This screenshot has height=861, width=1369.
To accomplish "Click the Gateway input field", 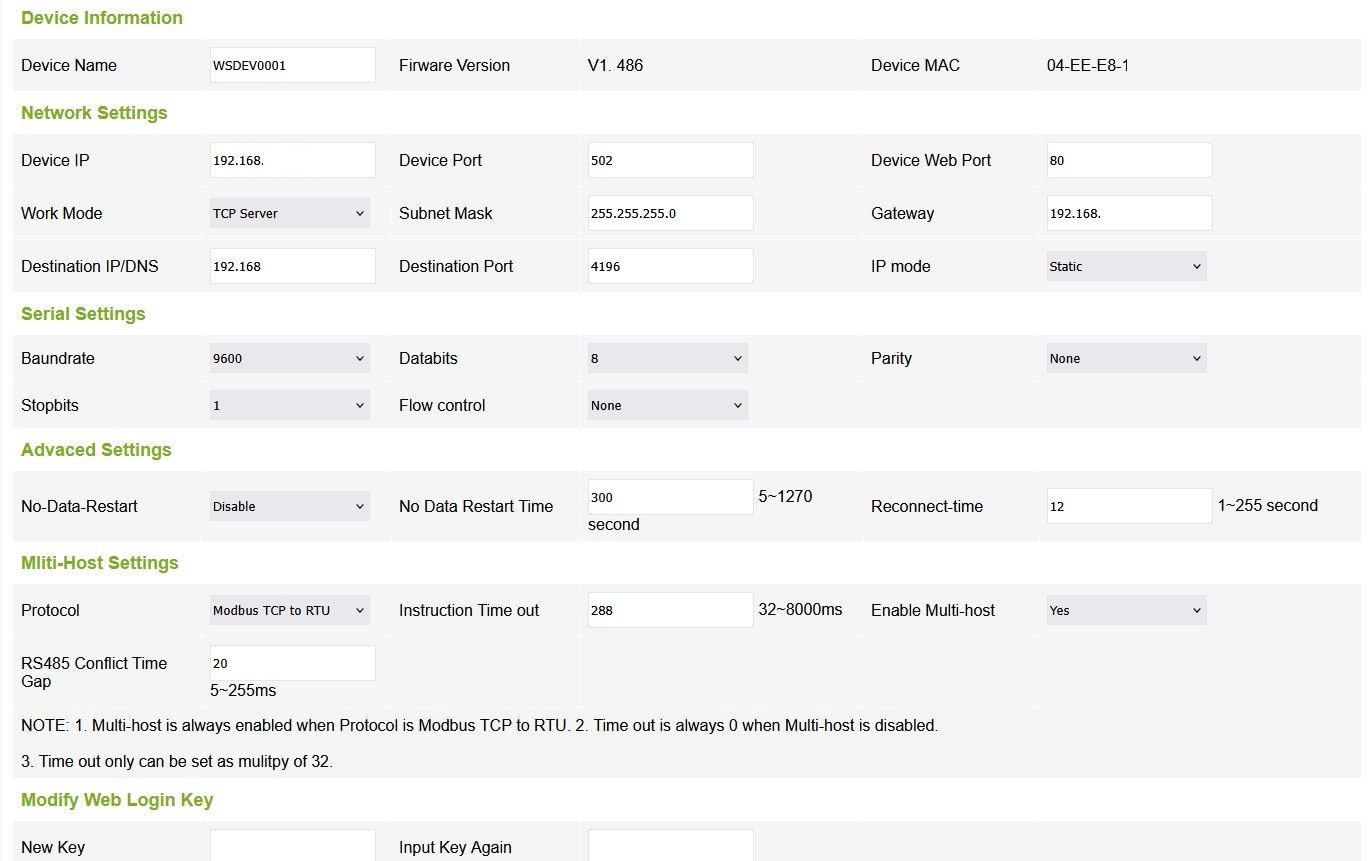I will coord(1129,213).
